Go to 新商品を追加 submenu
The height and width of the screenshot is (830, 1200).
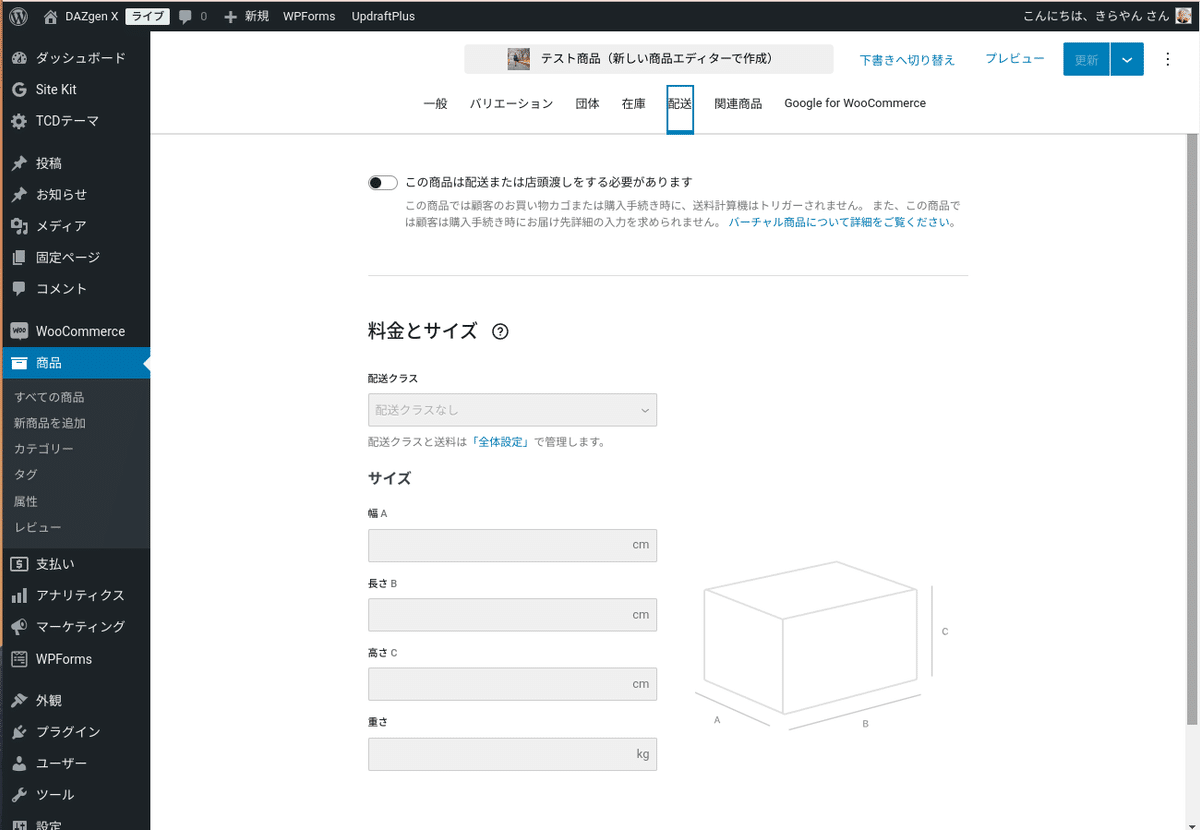(49, 423)
